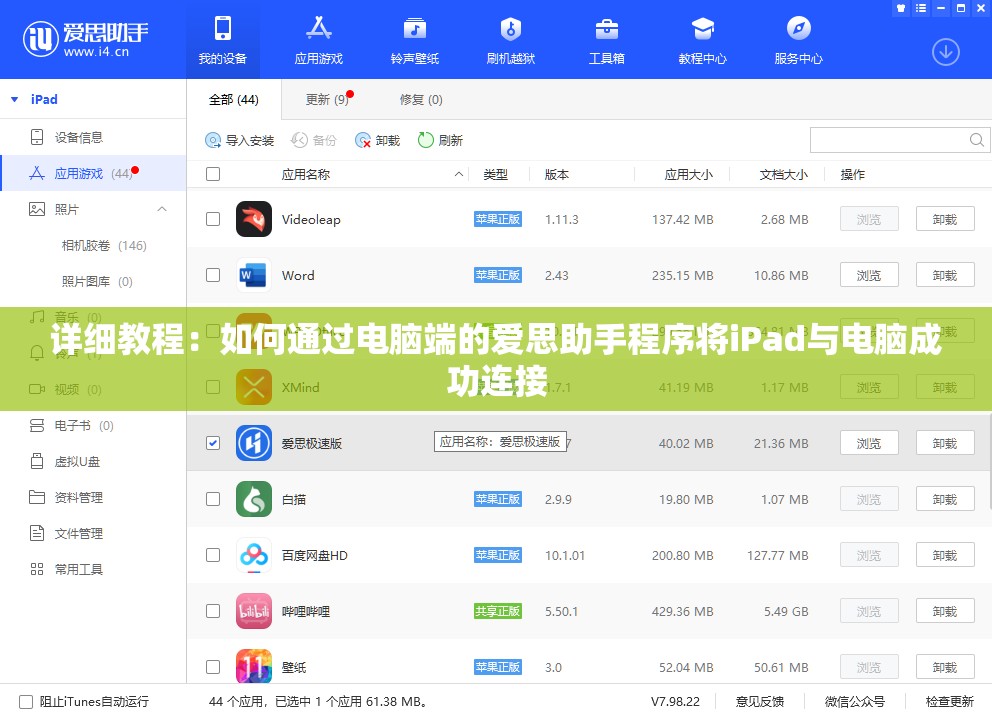Open 铃声壁纸 ringtones and wallpapers
The width and height of the screenshot is (992, 718).
[x=415, y=40]
